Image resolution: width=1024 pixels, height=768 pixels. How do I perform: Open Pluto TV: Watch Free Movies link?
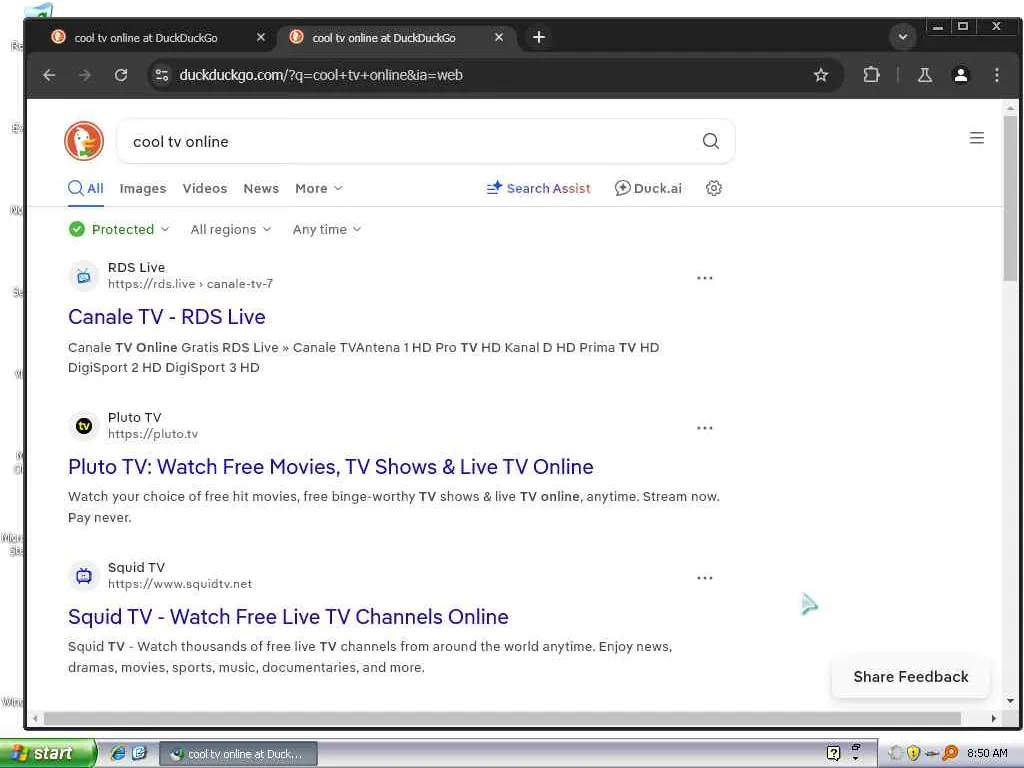point(330,466)
